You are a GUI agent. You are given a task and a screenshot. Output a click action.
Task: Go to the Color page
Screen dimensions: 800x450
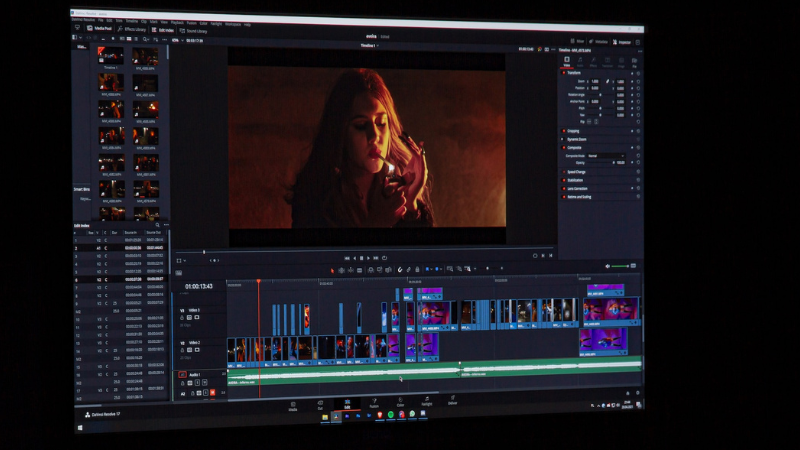pos(401,402)
